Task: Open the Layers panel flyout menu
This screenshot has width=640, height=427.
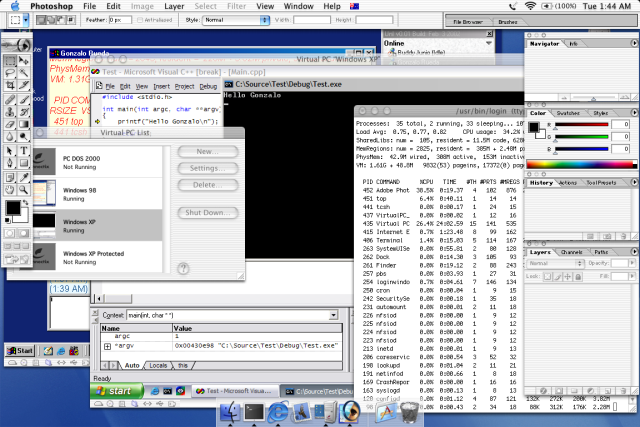Action: [x=634, y=251]
